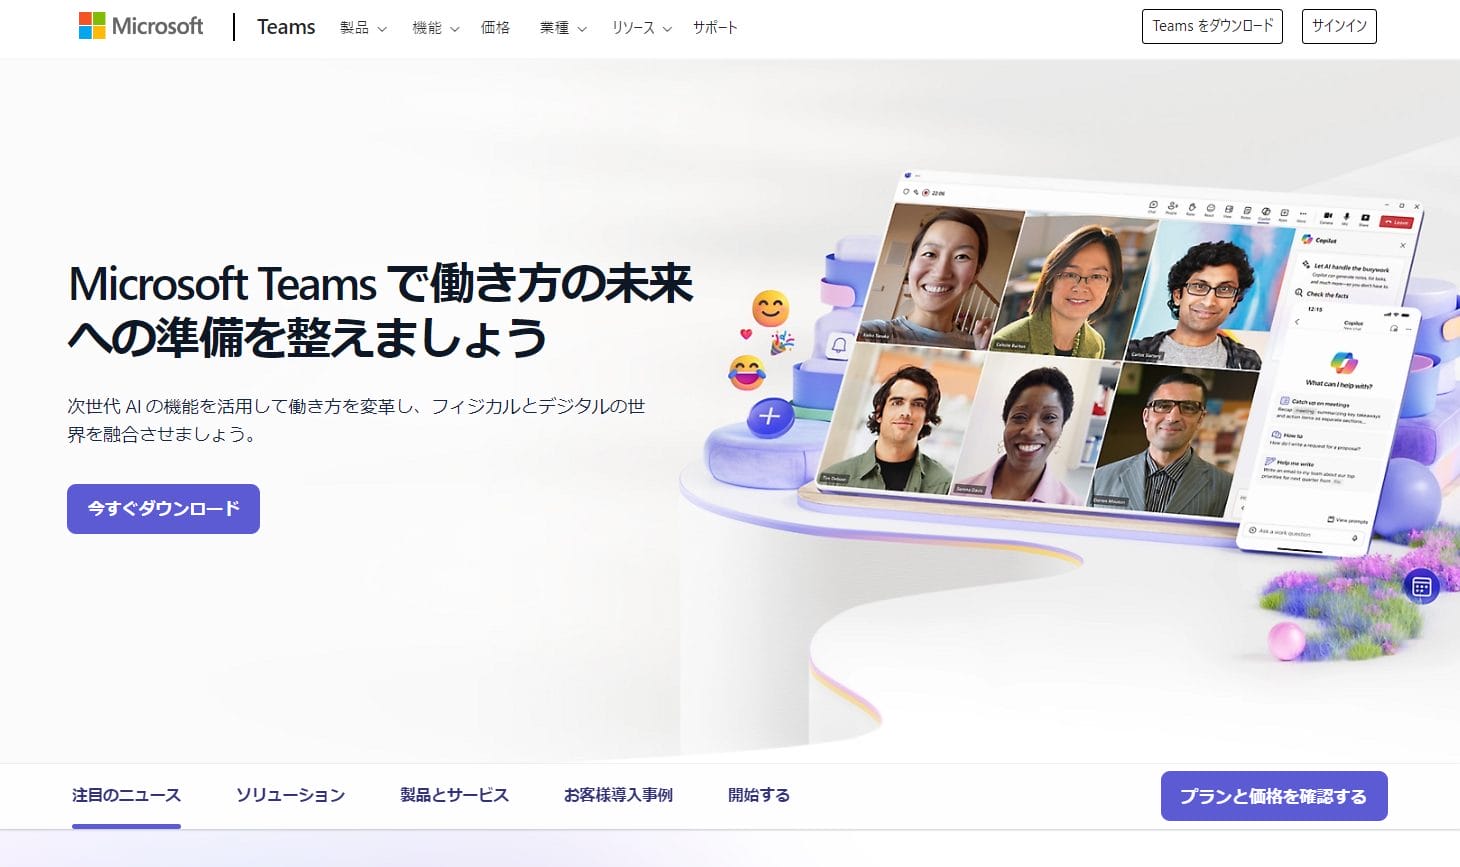Click the サインイン button
1460x867 pixels.
tap(1339, 26)
